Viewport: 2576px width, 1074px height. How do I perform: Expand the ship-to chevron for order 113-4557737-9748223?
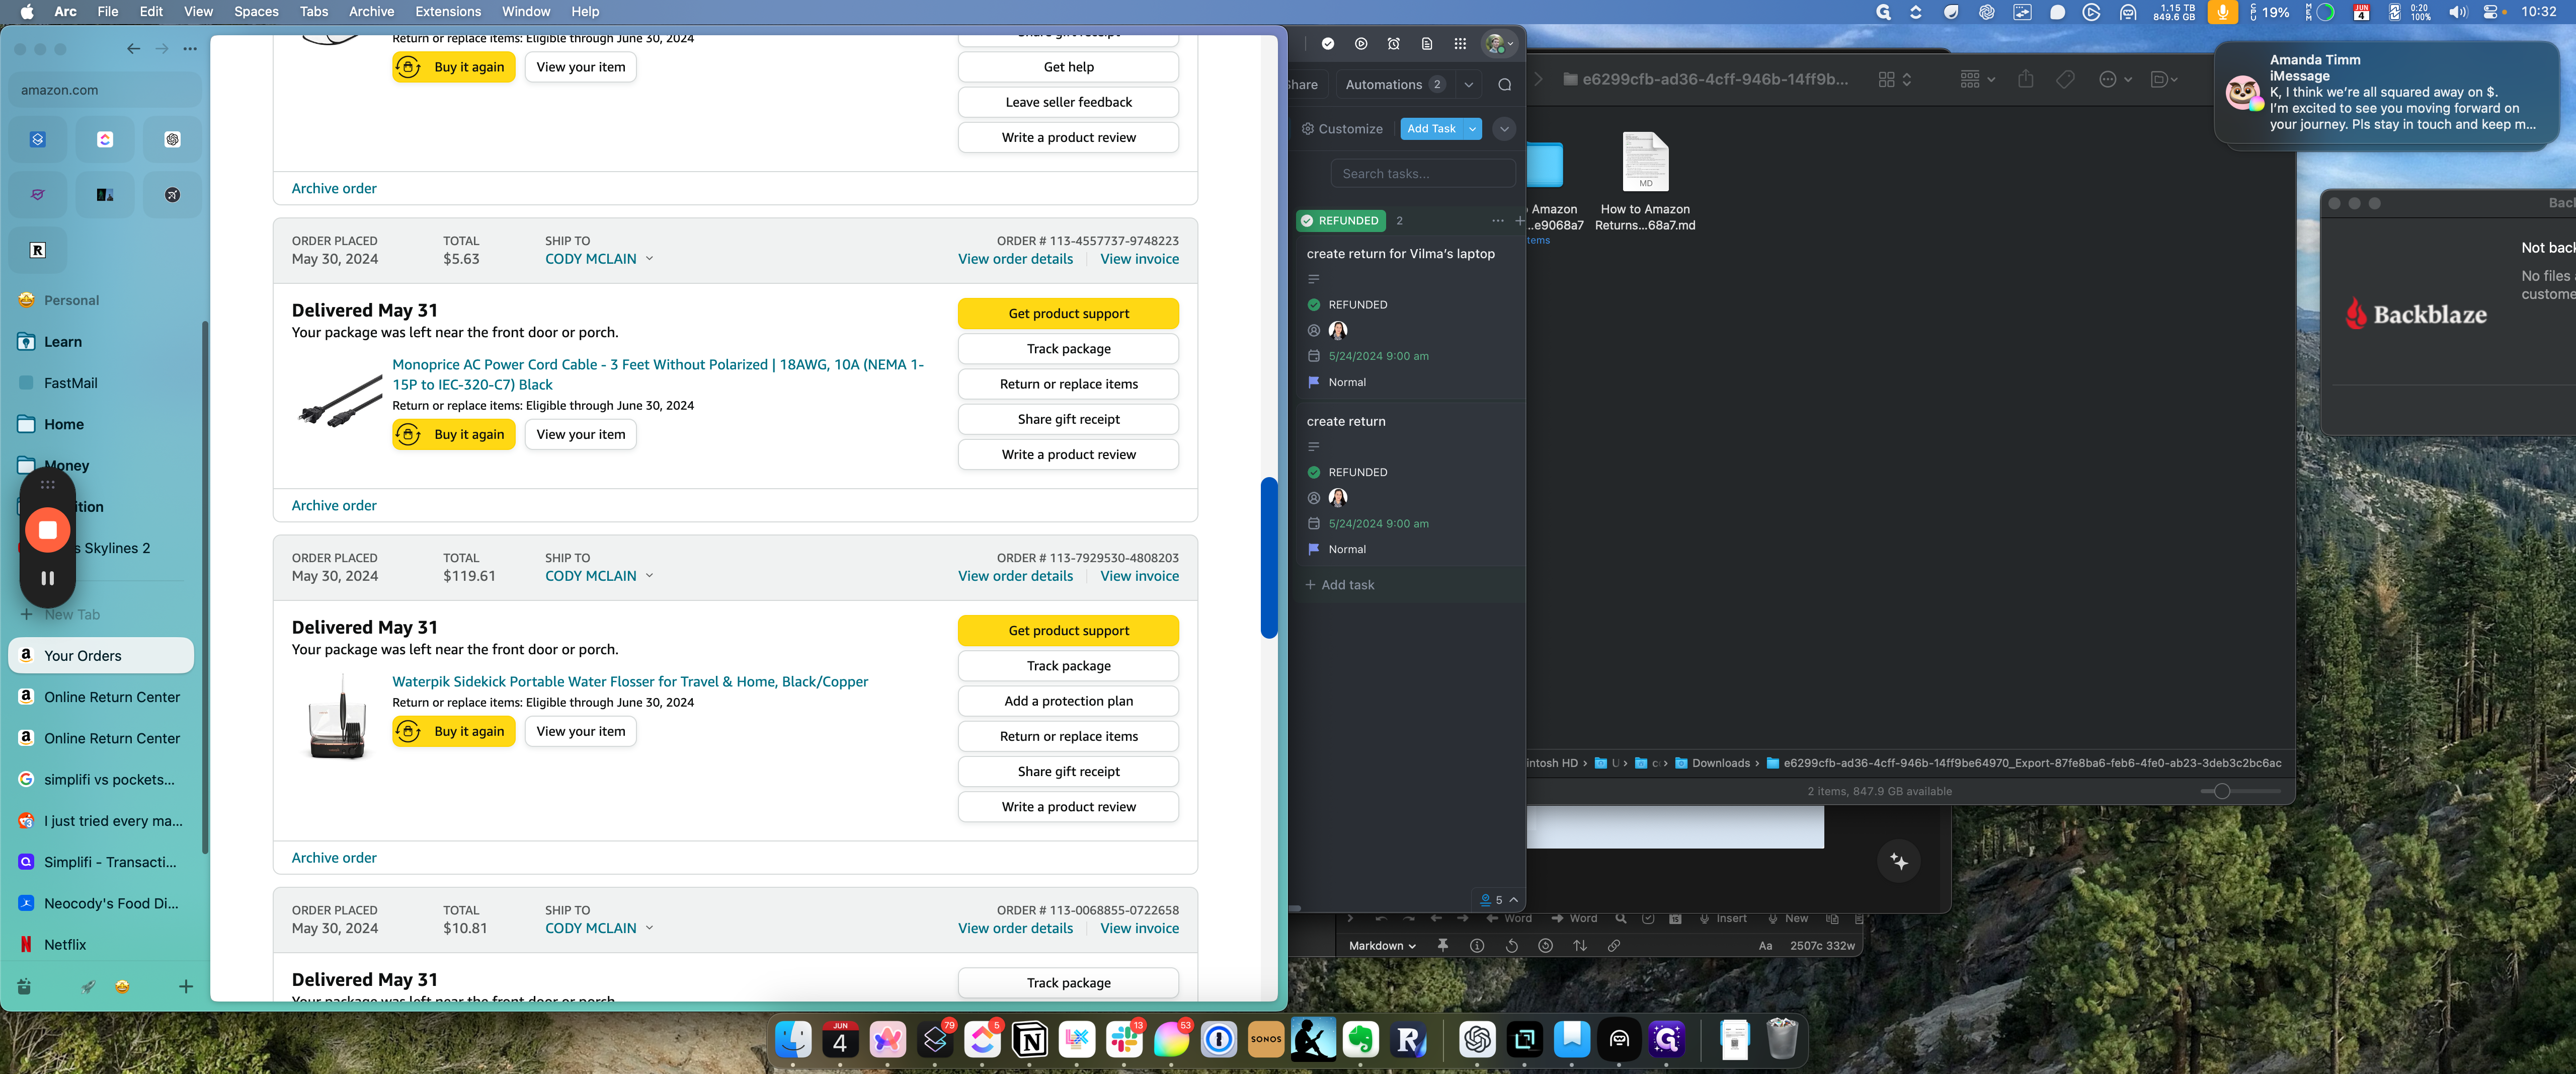[x=650, y=259]
